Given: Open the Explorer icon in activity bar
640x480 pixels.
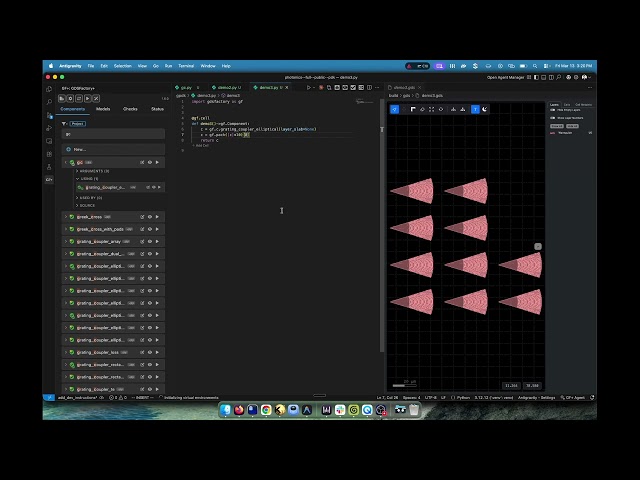Looking at the screenshot, I should click(x=49, y=89).
